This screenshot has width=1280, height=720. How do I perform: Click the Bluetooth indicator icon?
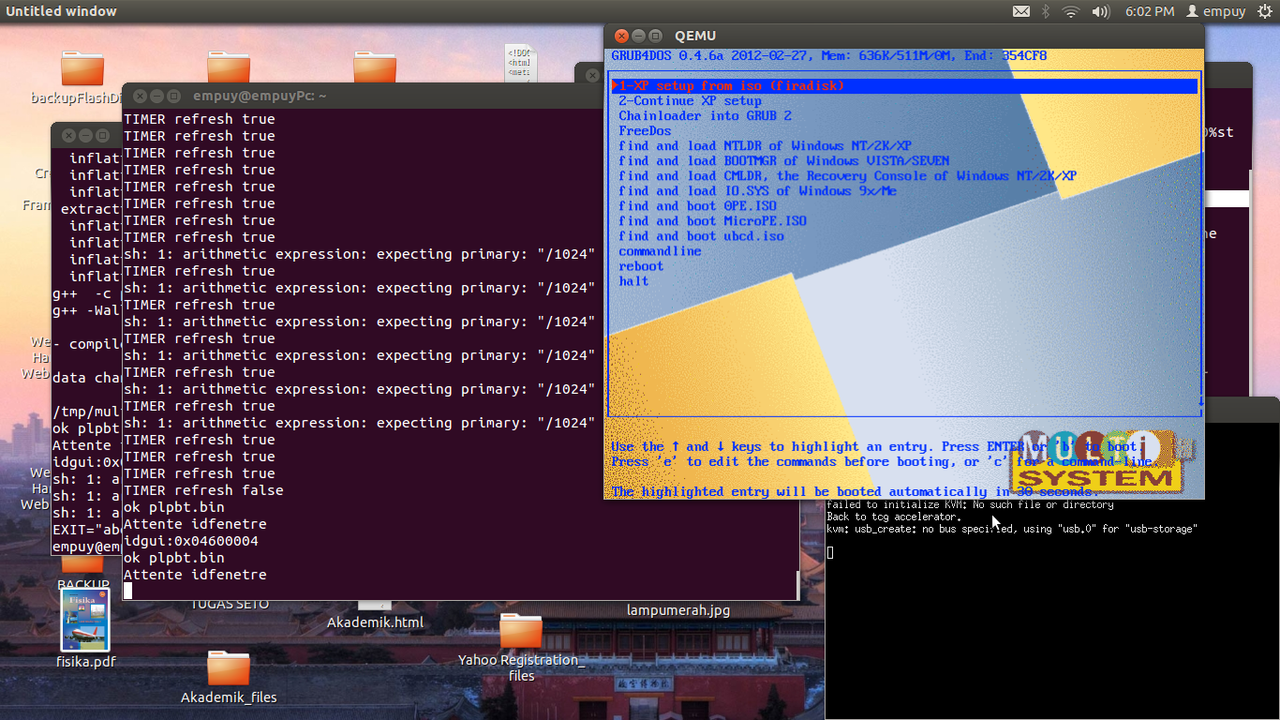pos(1046,11)
